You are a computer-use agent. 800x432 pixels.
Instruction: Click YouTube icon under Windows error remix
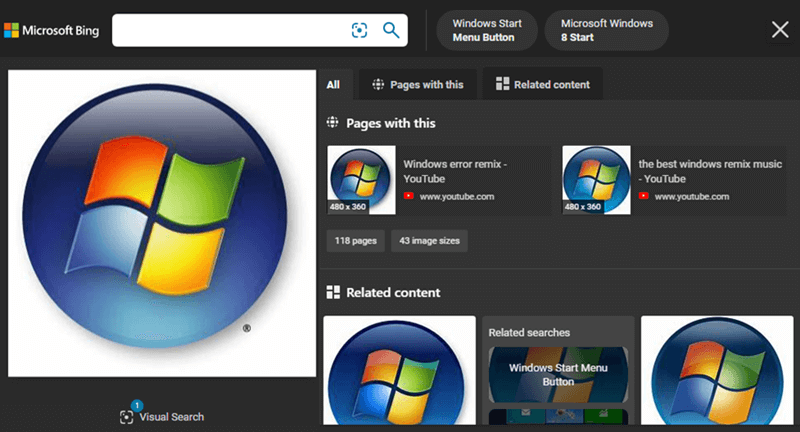409,197
